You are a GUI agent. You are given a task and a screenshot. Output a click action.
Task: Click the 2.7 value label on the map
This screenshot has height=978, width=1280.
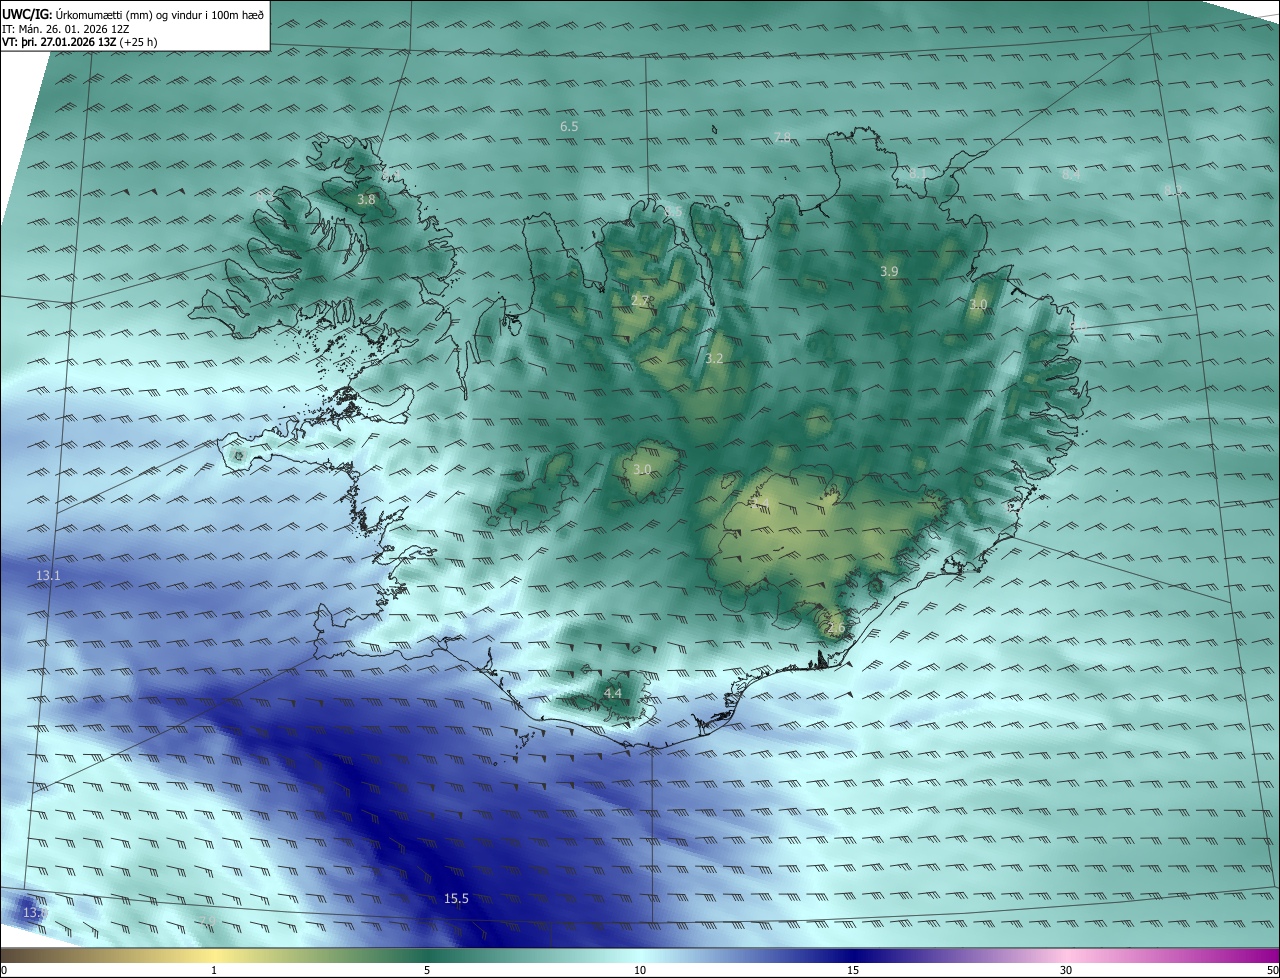(x=640, y=300)
